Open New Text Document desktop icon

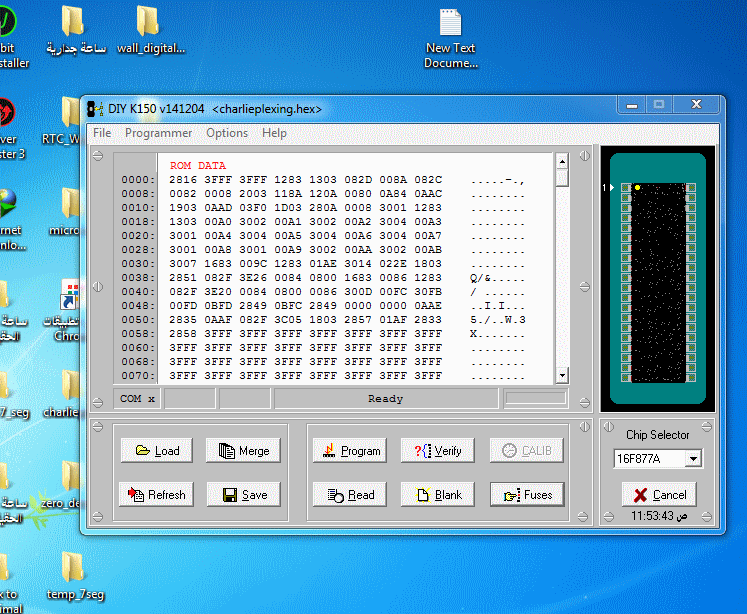pos(450,39)
